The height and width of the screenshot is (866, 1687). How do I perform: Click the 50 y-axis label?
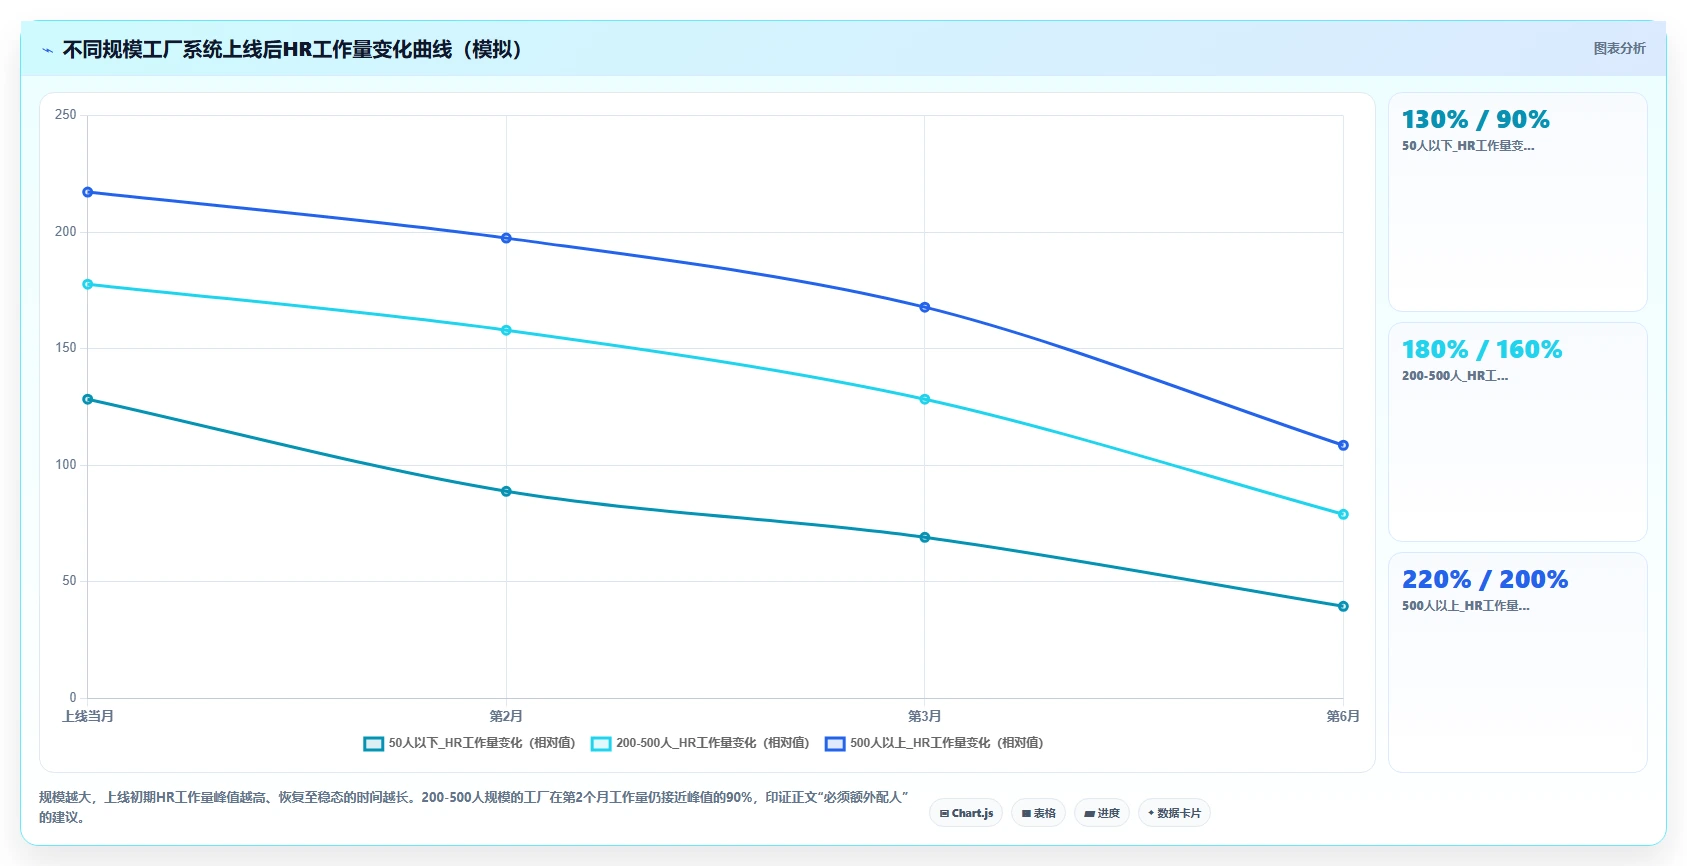coord(69,581)
